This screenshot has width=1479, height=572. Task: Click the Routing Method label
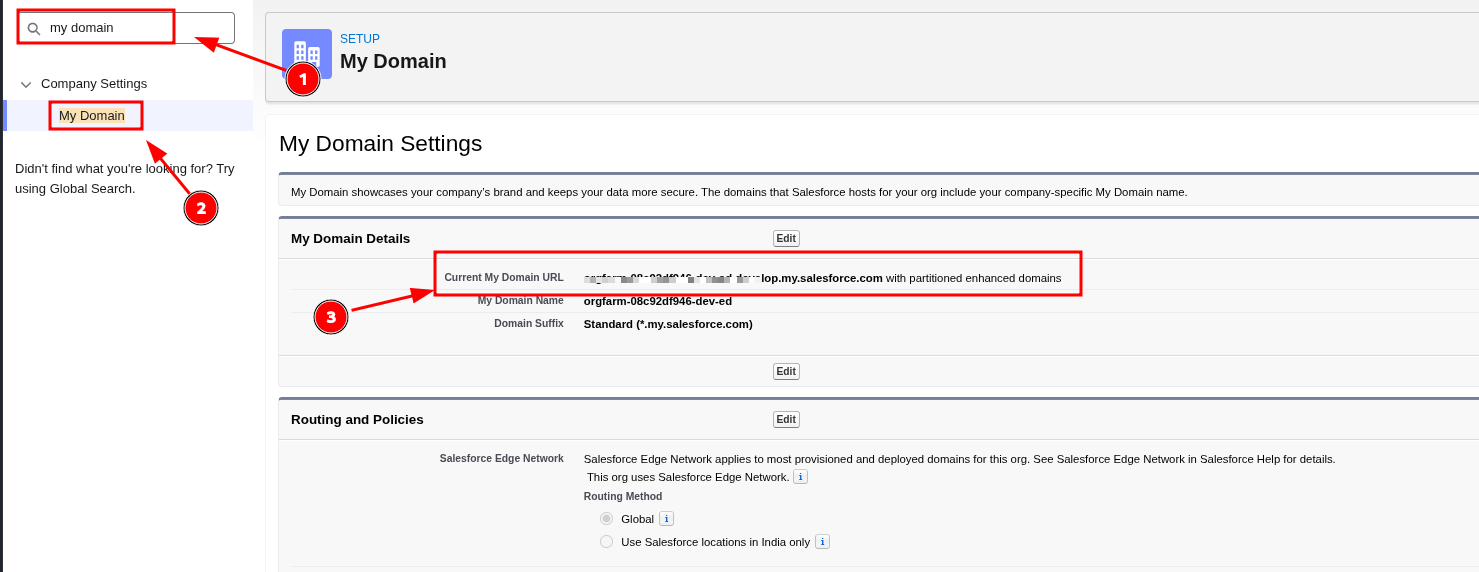tap(623, 496)
